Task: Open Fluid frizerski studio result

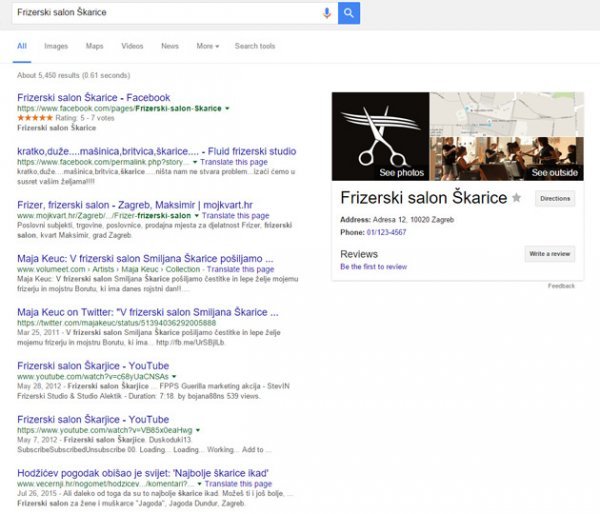Action: point(157,151)
